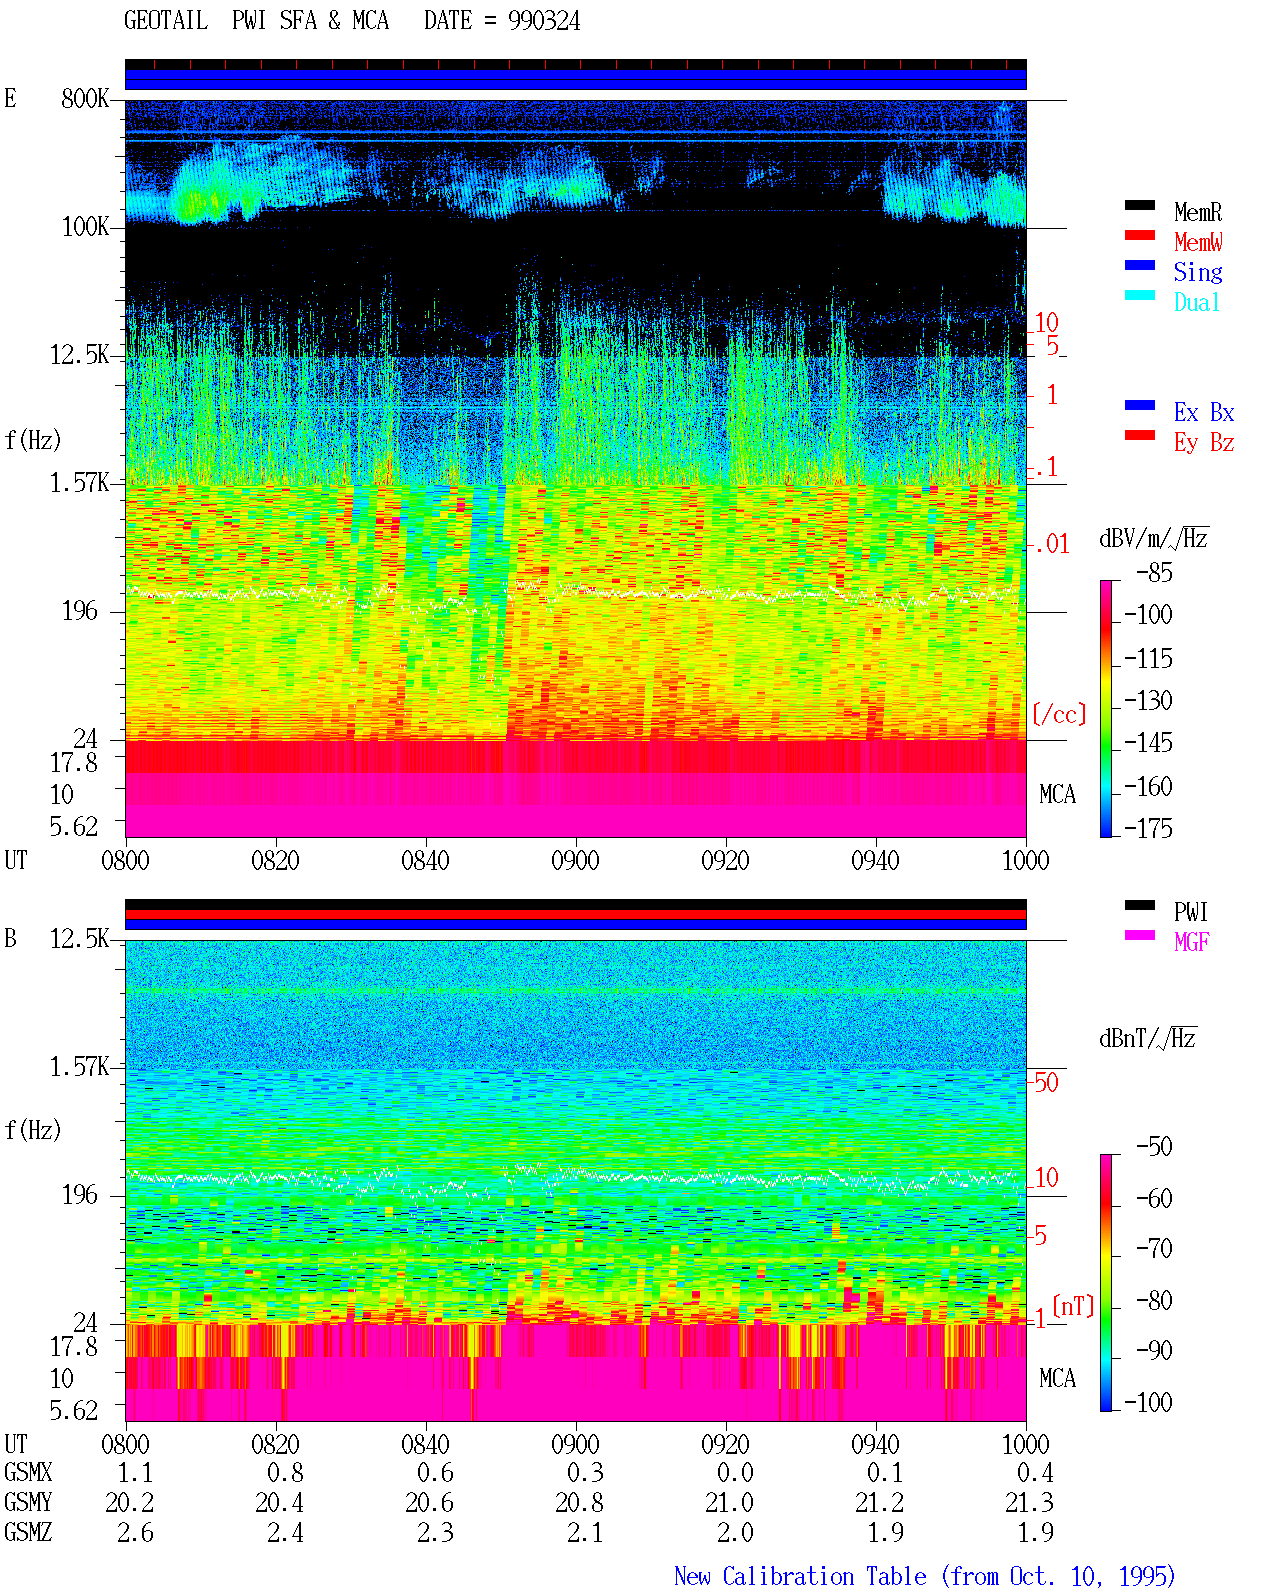Screen dimensions: 1280x1593
Task: Click the black MemR legend swatch
Action: (x=1140, y=205)
